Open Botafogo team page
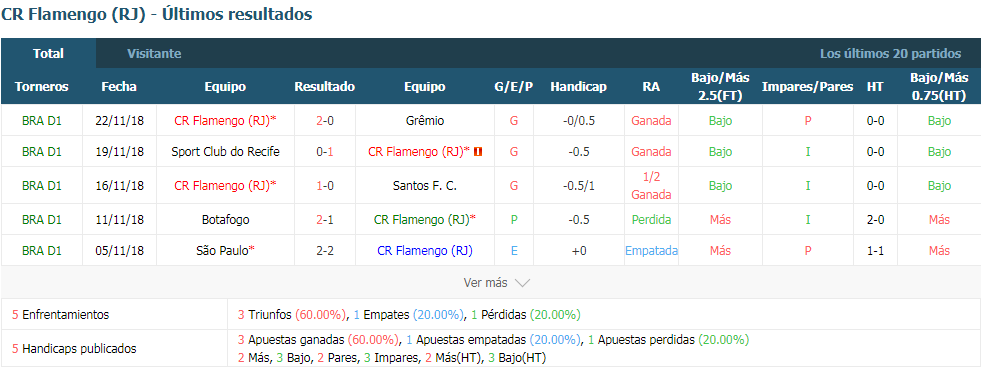Viewport: 981px width, 367px height. (225, 219)
